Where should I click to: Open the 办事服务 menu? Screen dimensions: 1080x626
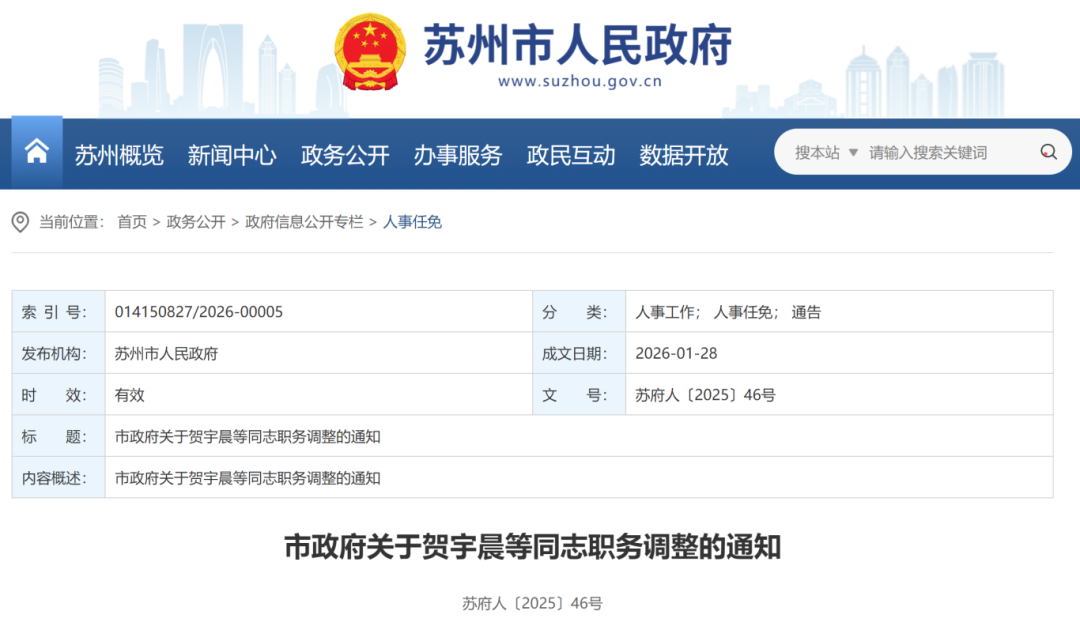click(458, 155)
